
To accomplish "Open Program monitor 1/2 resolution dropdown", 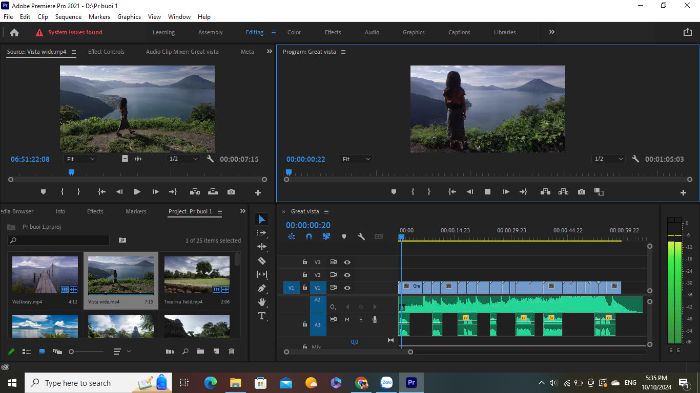I will click(608, 159).
